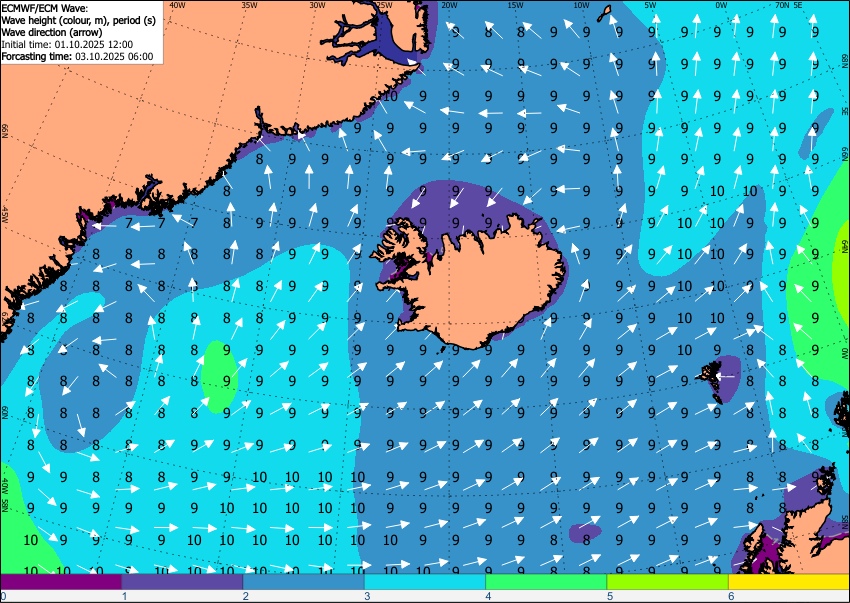Click the '40W' longitude label at top

pos(177,5)
